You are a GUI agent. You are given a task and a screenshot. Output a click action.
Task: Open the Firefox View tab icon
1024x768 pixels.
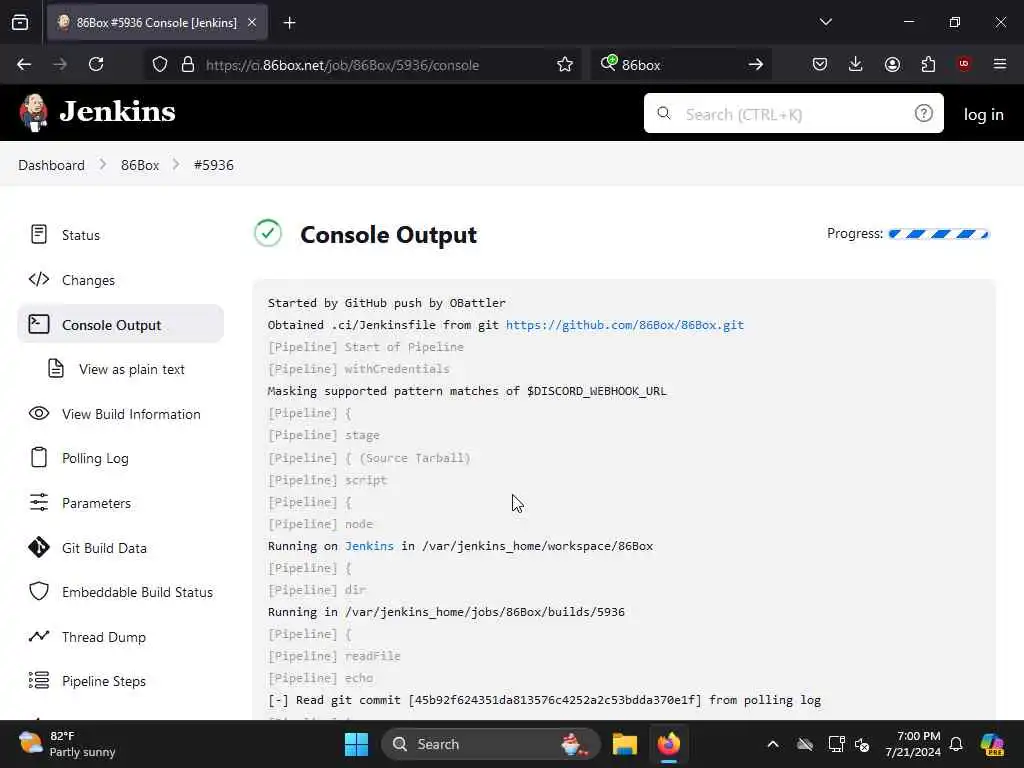click(20, 22)
